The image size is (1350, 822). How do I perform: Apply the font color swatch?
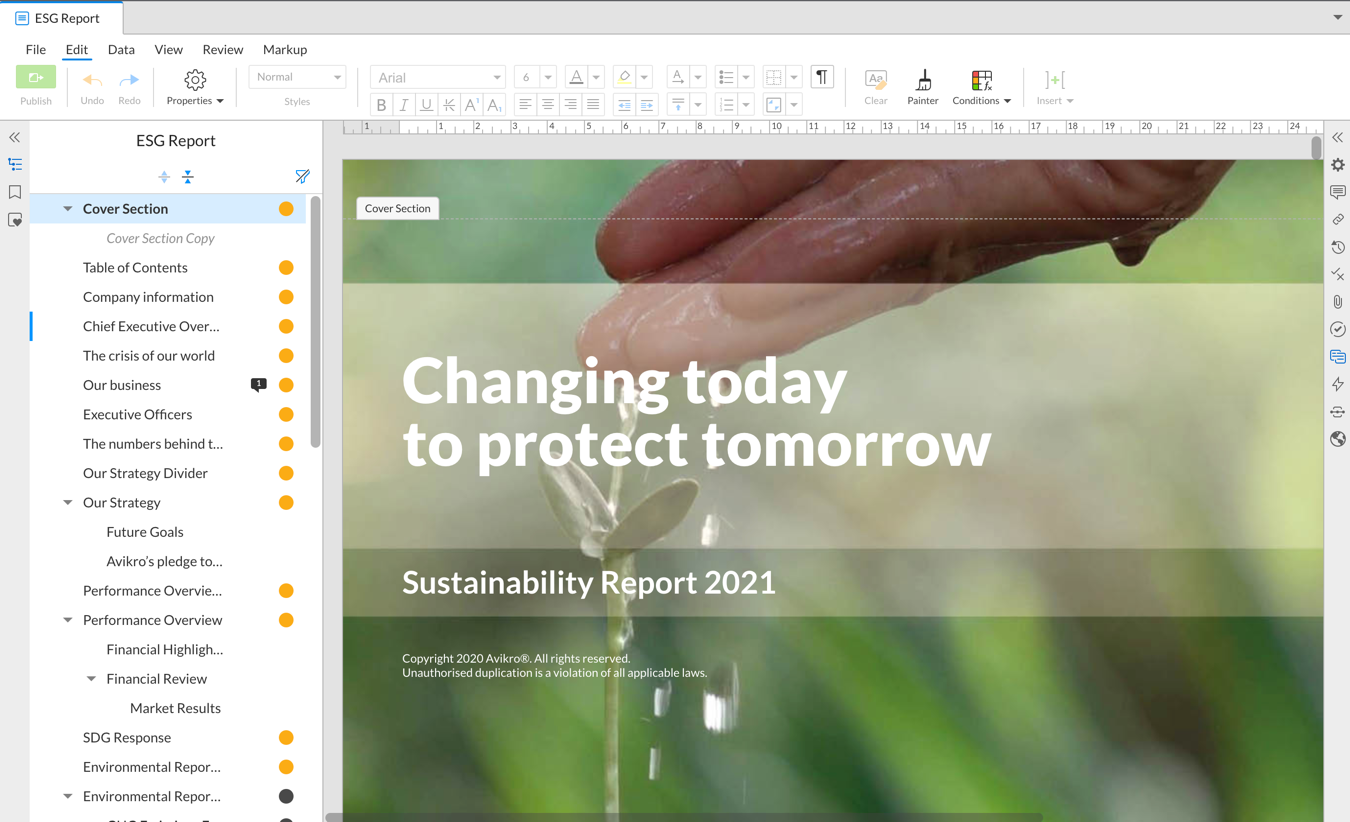(x=576, y=77)
